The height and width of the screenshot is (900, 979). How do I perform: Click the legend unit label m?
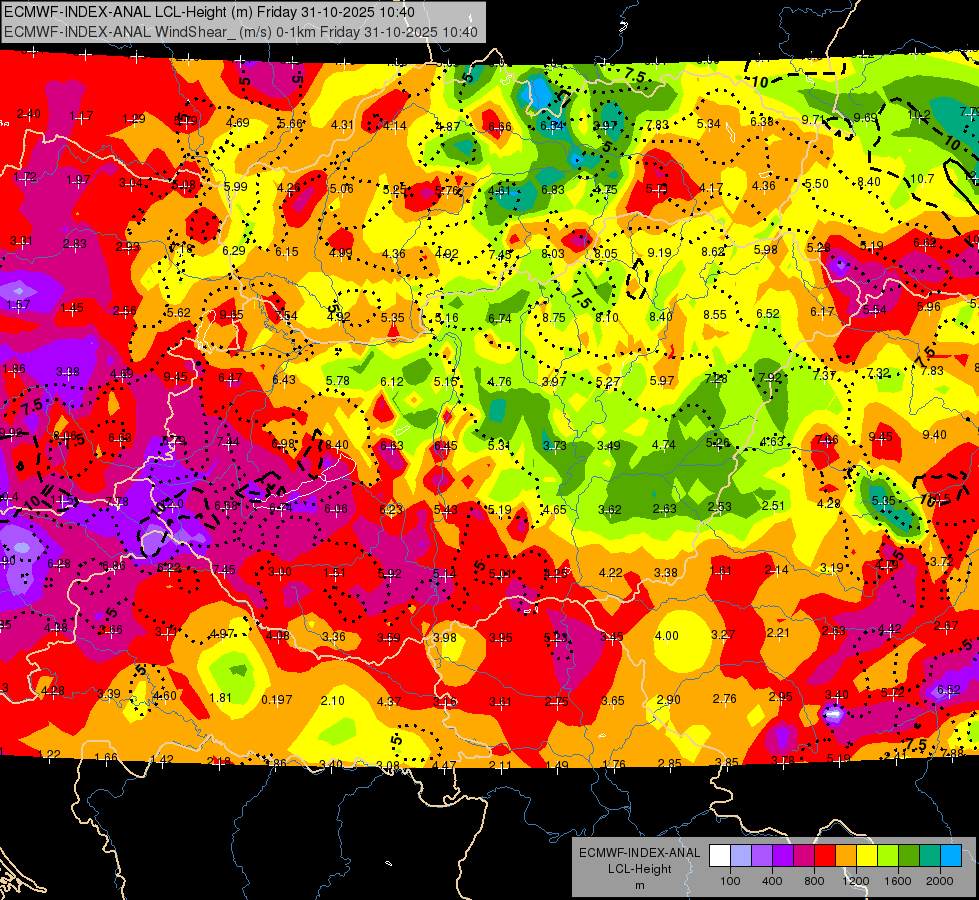click(x=639, y=885)
